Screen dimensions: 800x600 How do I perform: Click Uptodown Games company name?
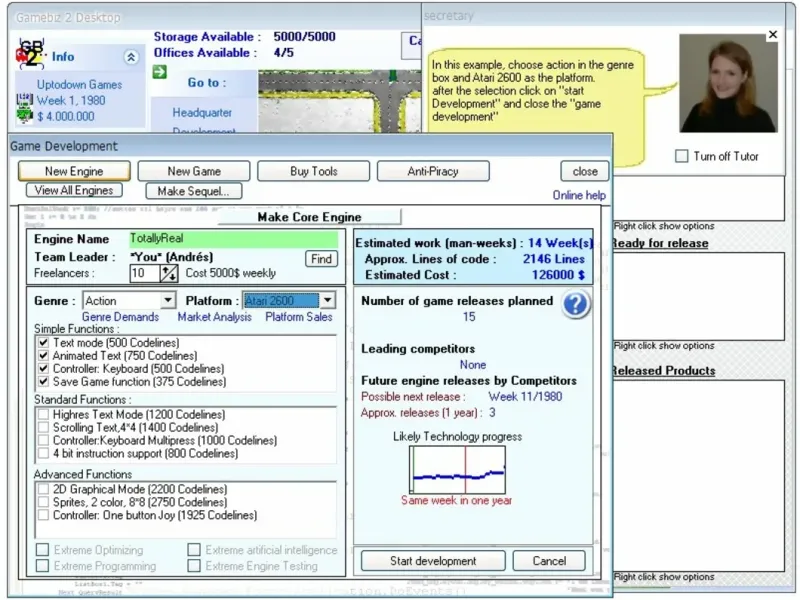click(x=79, y=85)
